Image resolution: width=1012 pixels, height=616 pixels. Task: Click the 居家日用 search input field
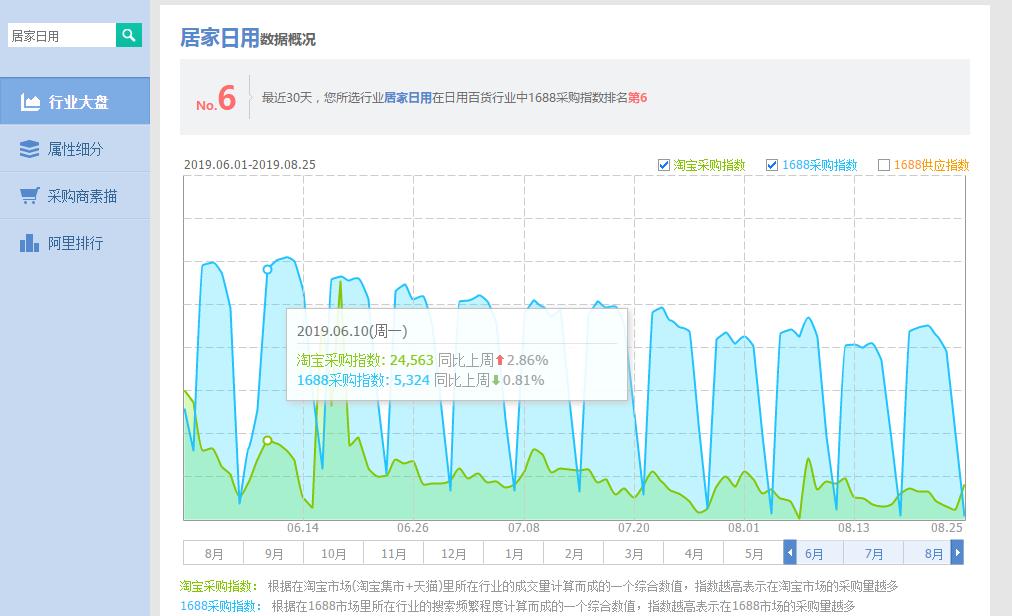click(60, 34)
